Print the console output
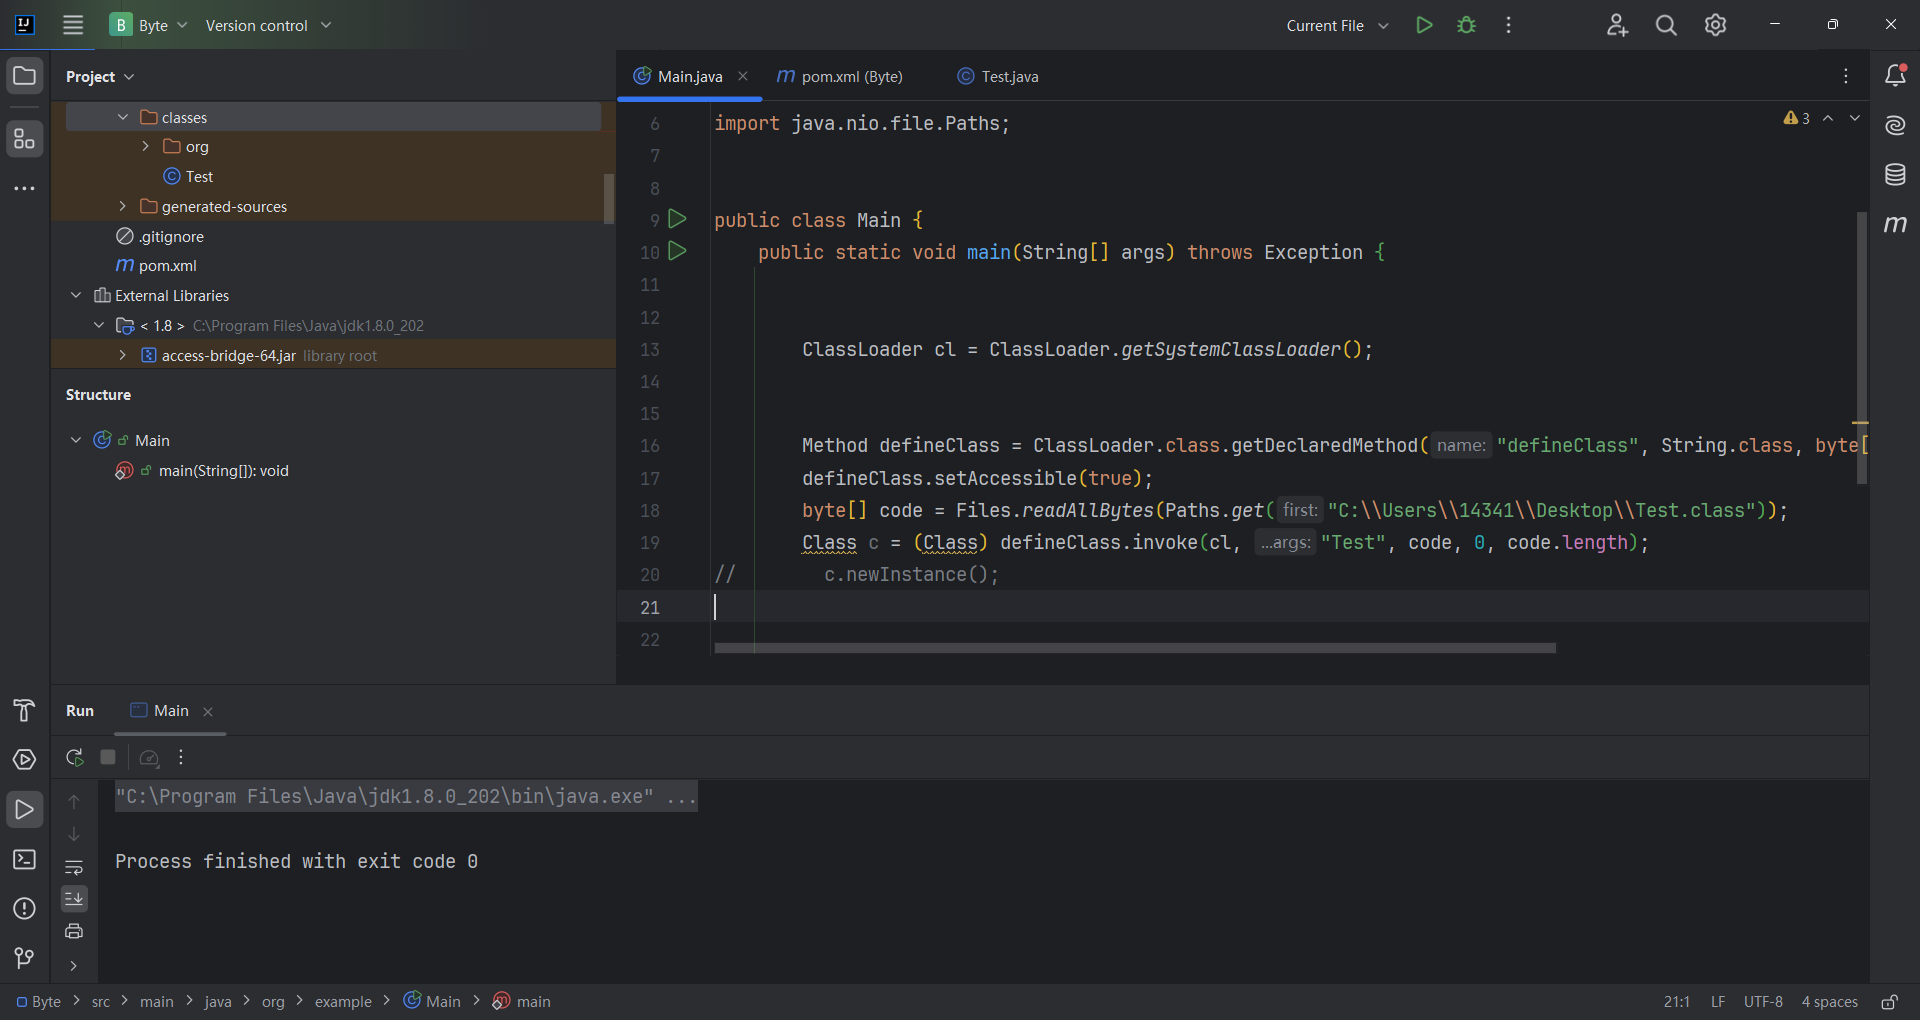This screenshot has width=1920, height=1020. tap(74, 932)
